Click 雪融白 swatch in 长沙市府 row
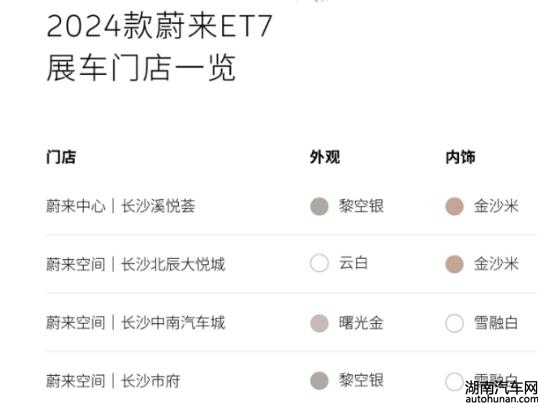The width and height of the screenshot is (544, 408). click(x=454, y=381)
